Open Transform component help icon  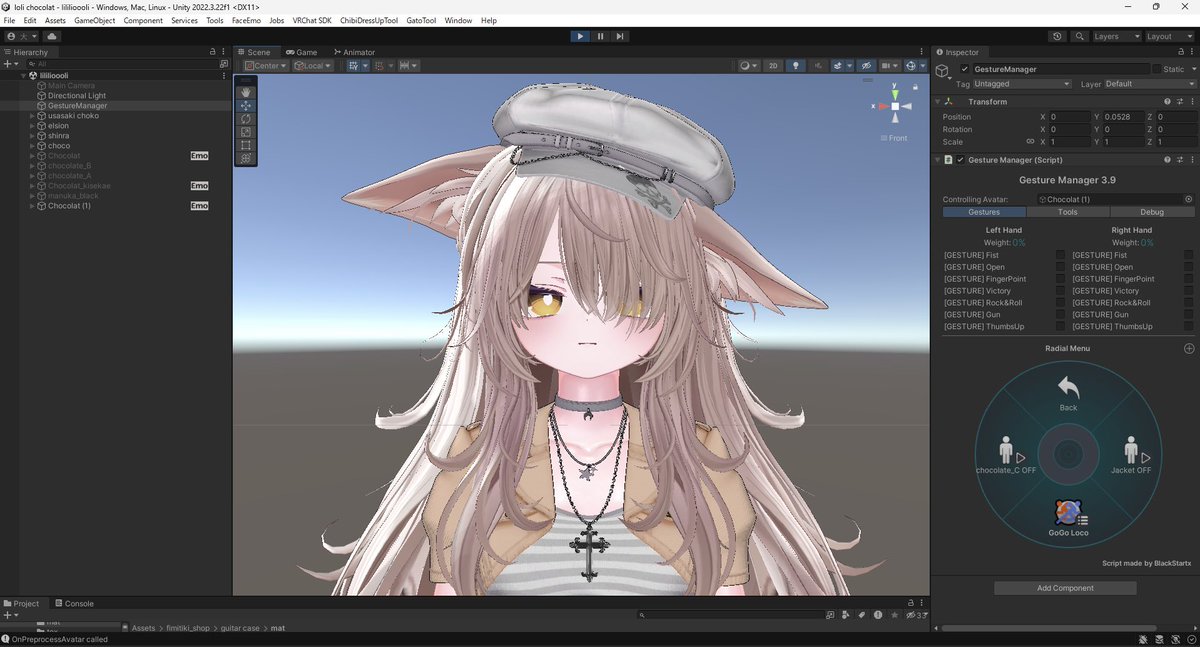coord(1167,102)
